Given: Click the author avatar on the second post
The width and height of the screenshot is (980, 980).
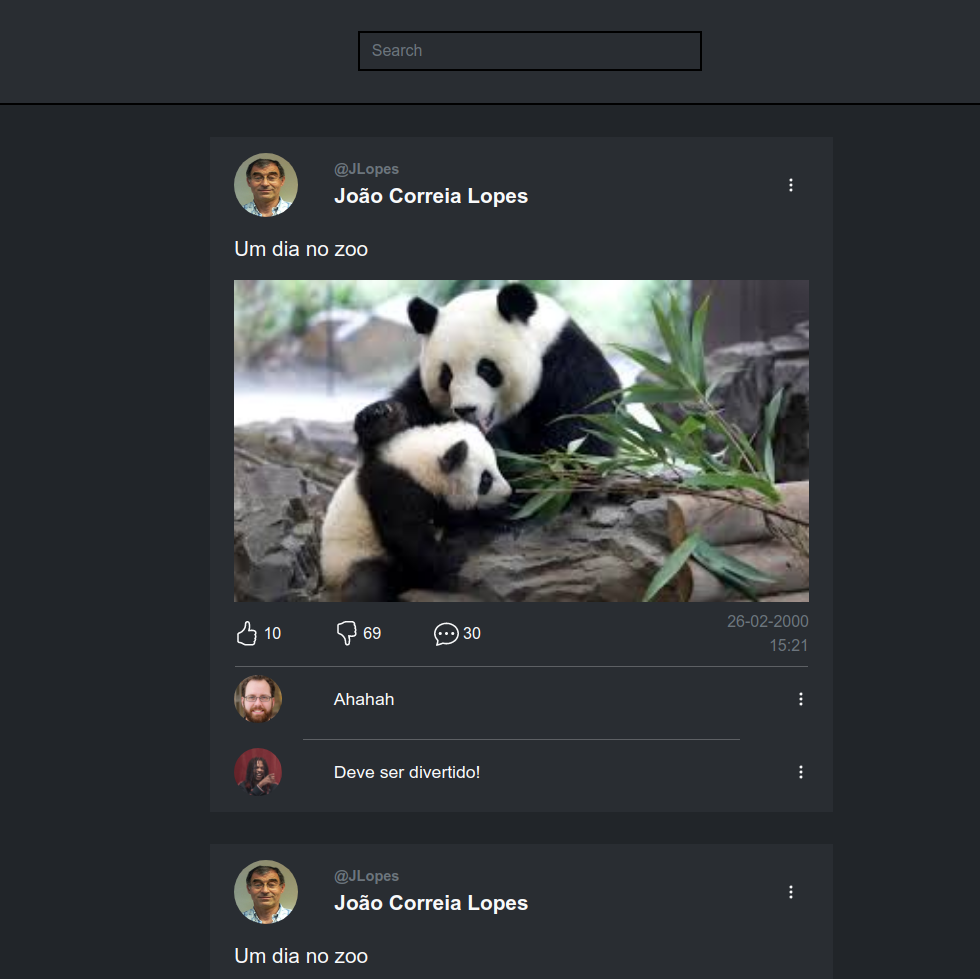Looking at the screenshot, I should pyautogui.click(x=266, y=892).
